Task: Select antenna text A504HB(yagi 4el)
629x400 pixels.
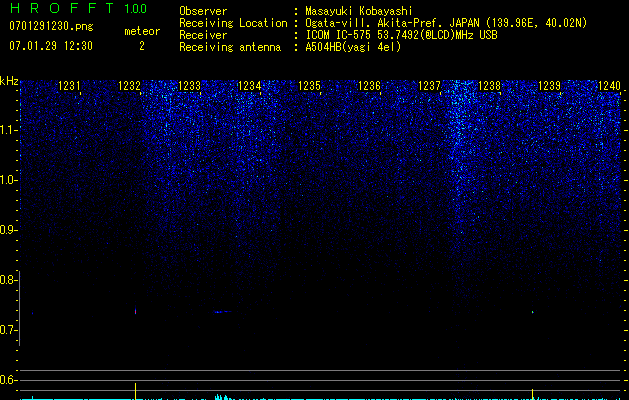Action: tap(353, 47)
